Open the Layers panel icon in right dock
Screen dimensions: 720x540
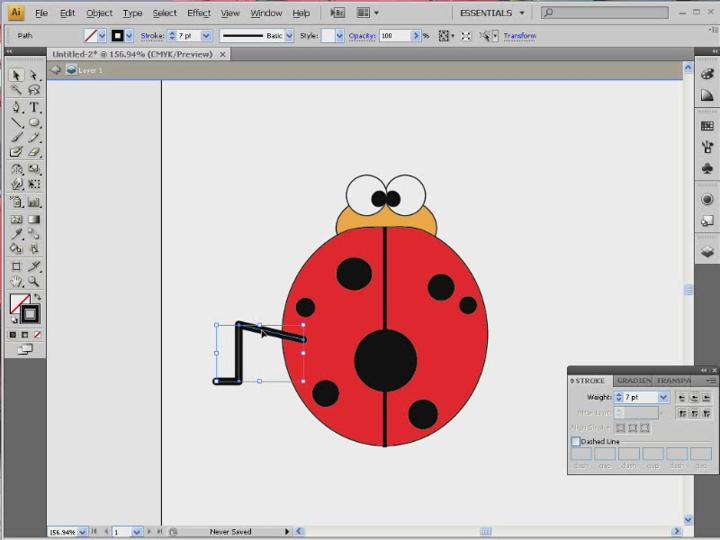(x=707, y=251)
